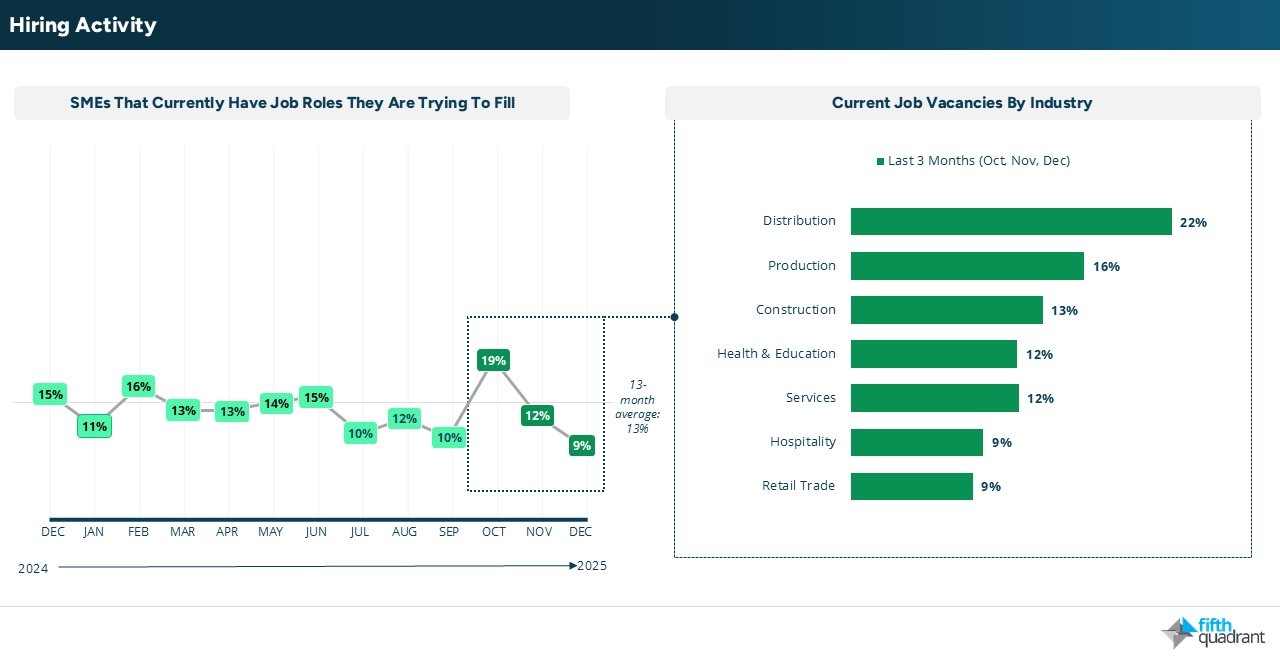Click the OCT label on the month axis
The image size is (1280, 667).
(493, 532)
